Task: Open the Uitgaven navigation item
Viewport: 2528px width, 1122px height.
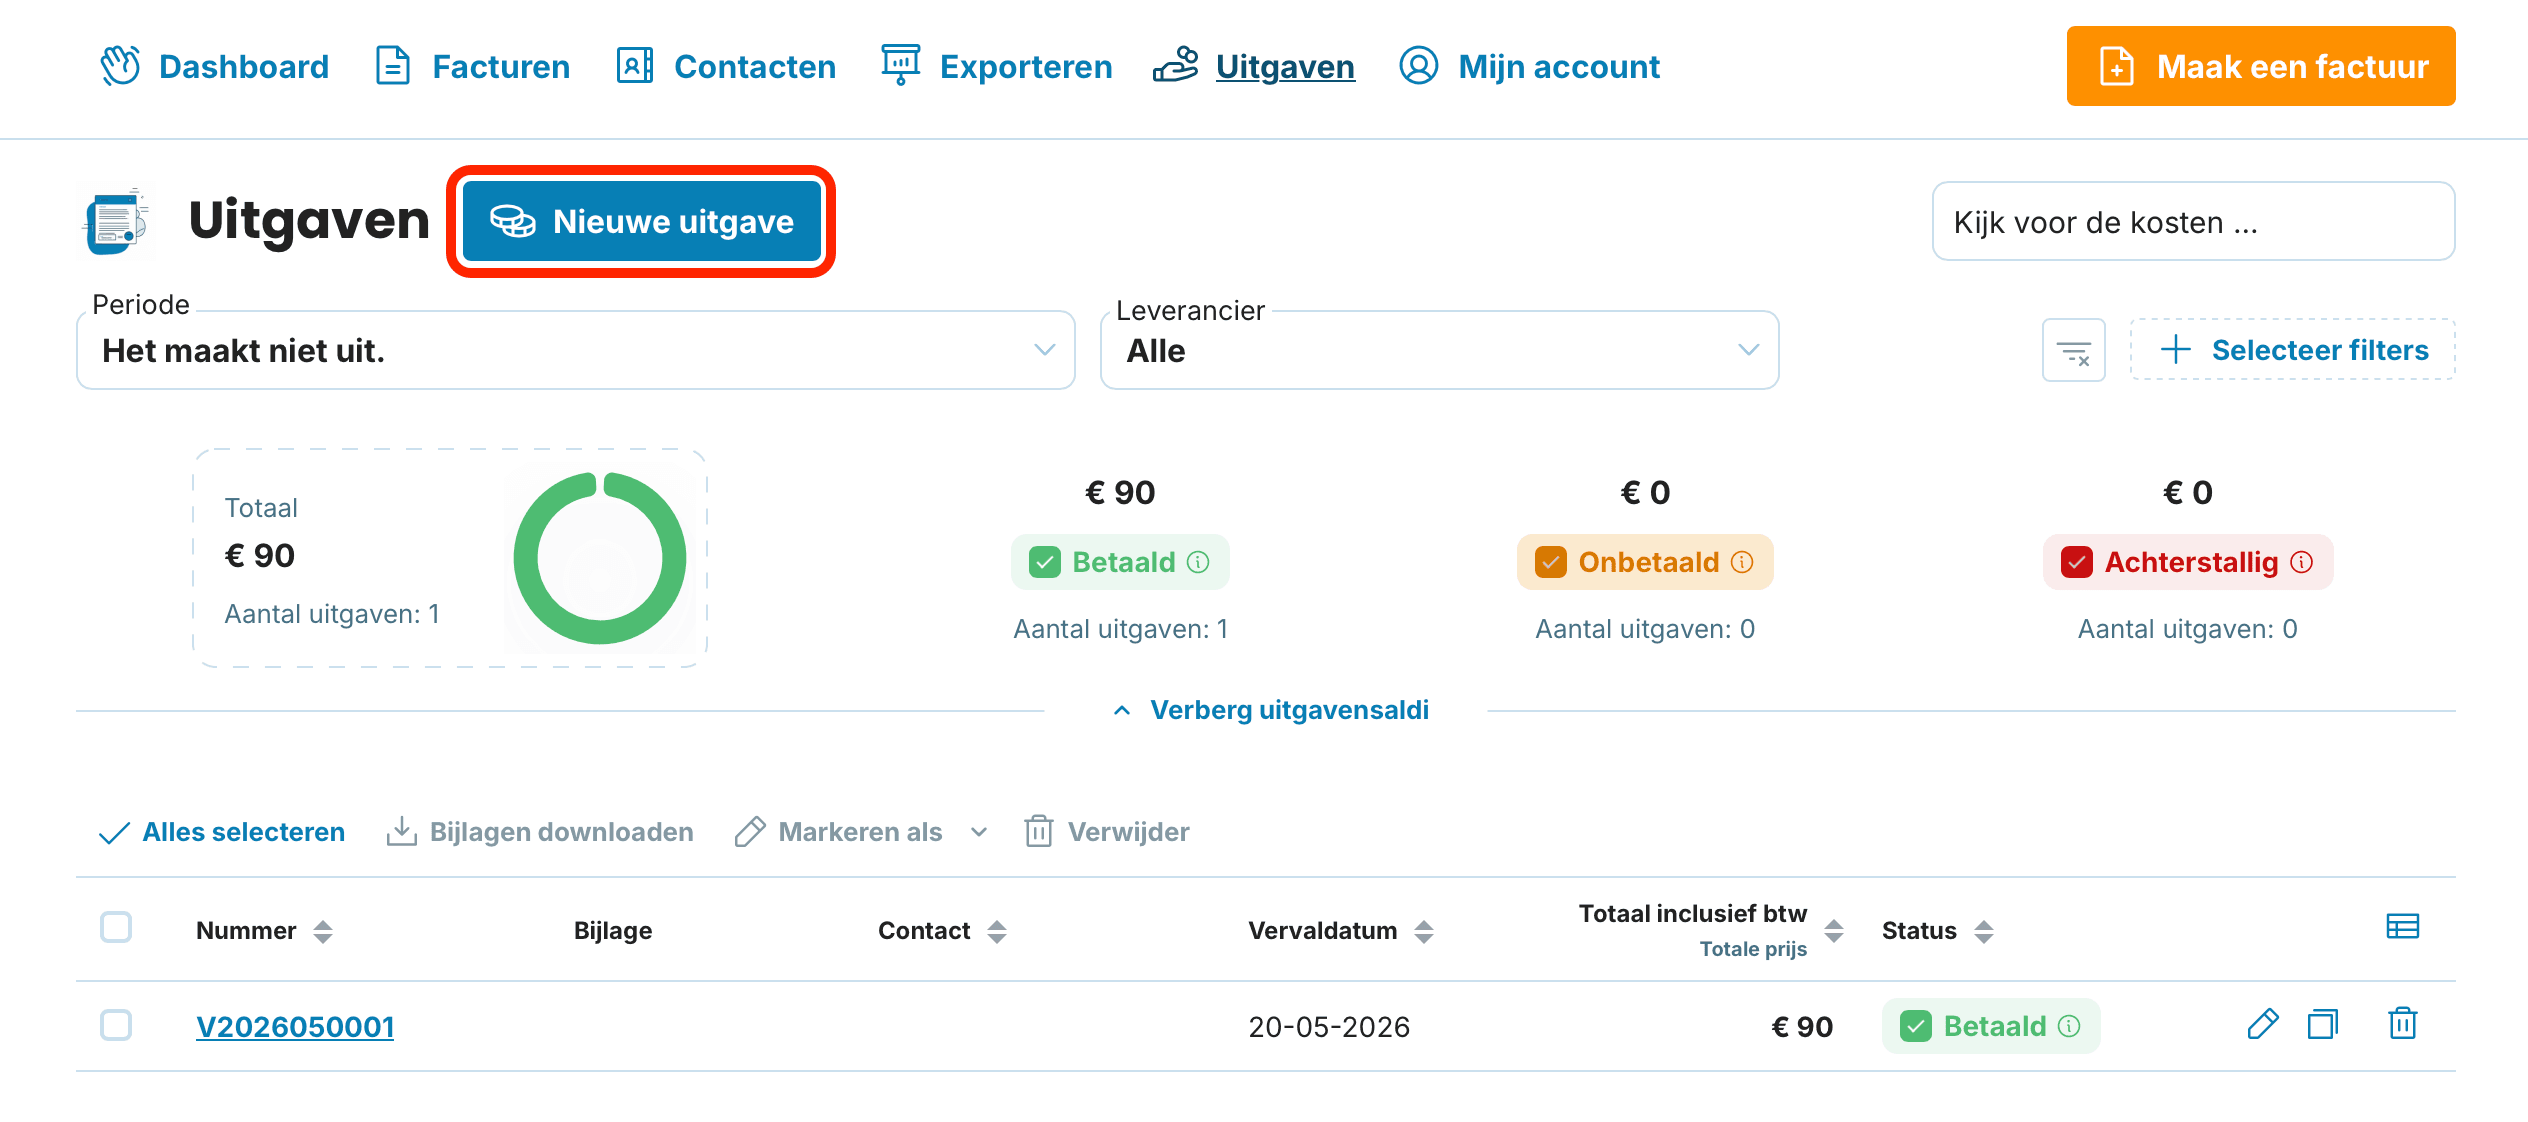Action: [1254, 66]
